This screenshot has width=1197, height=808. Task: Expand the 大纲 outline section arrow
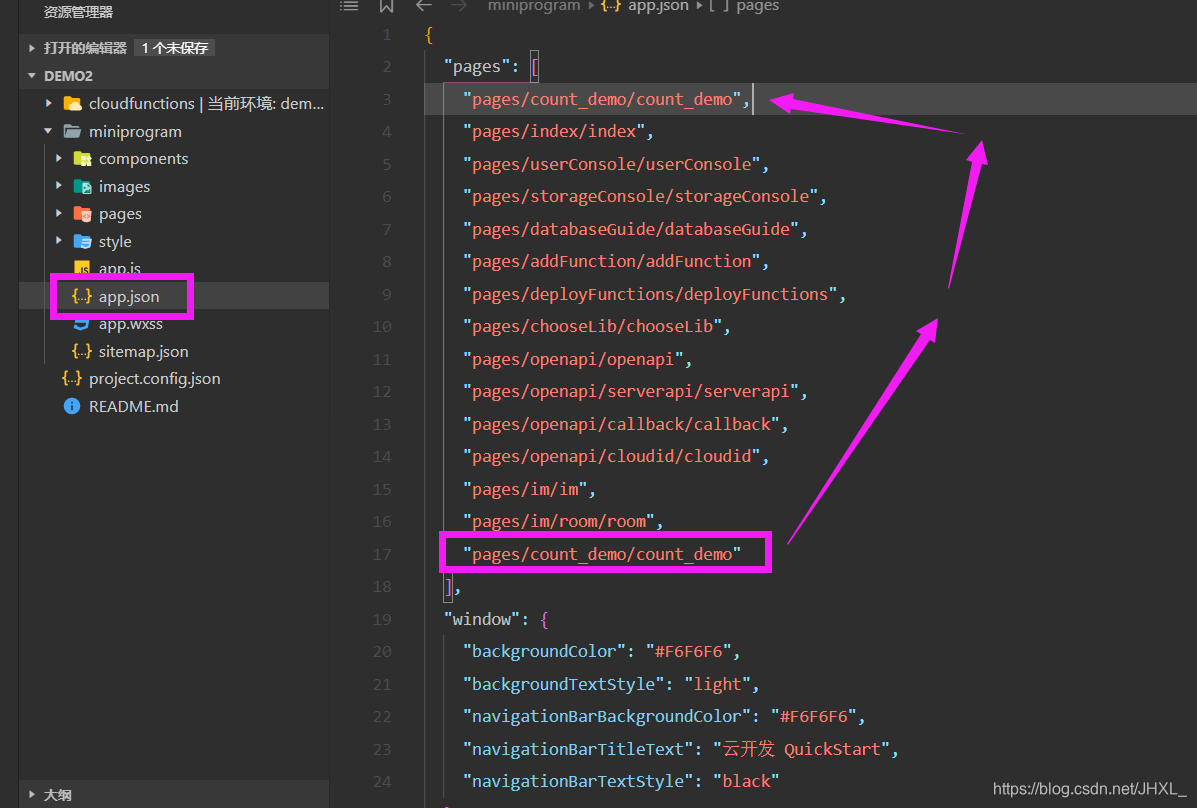coord(32,794)
